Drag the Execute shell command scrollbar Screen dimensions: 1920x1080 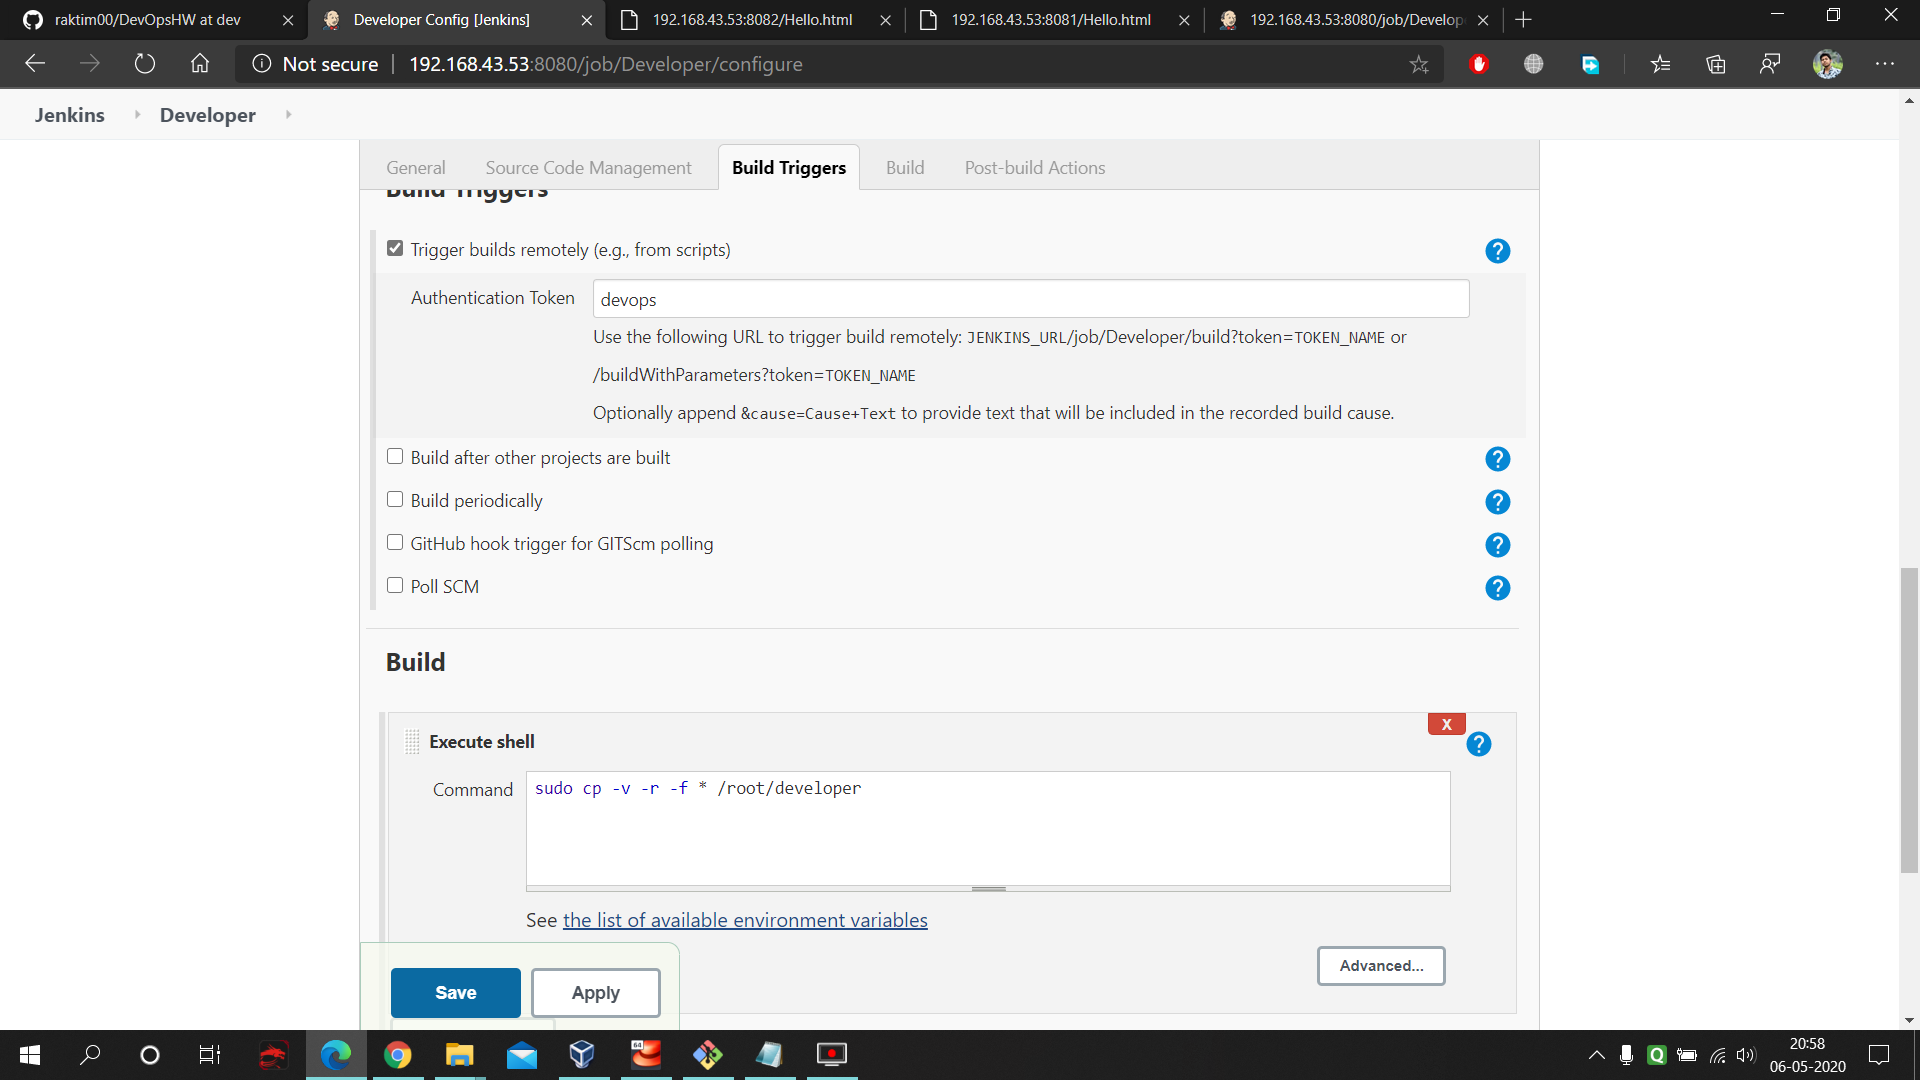tap(989, 886)
